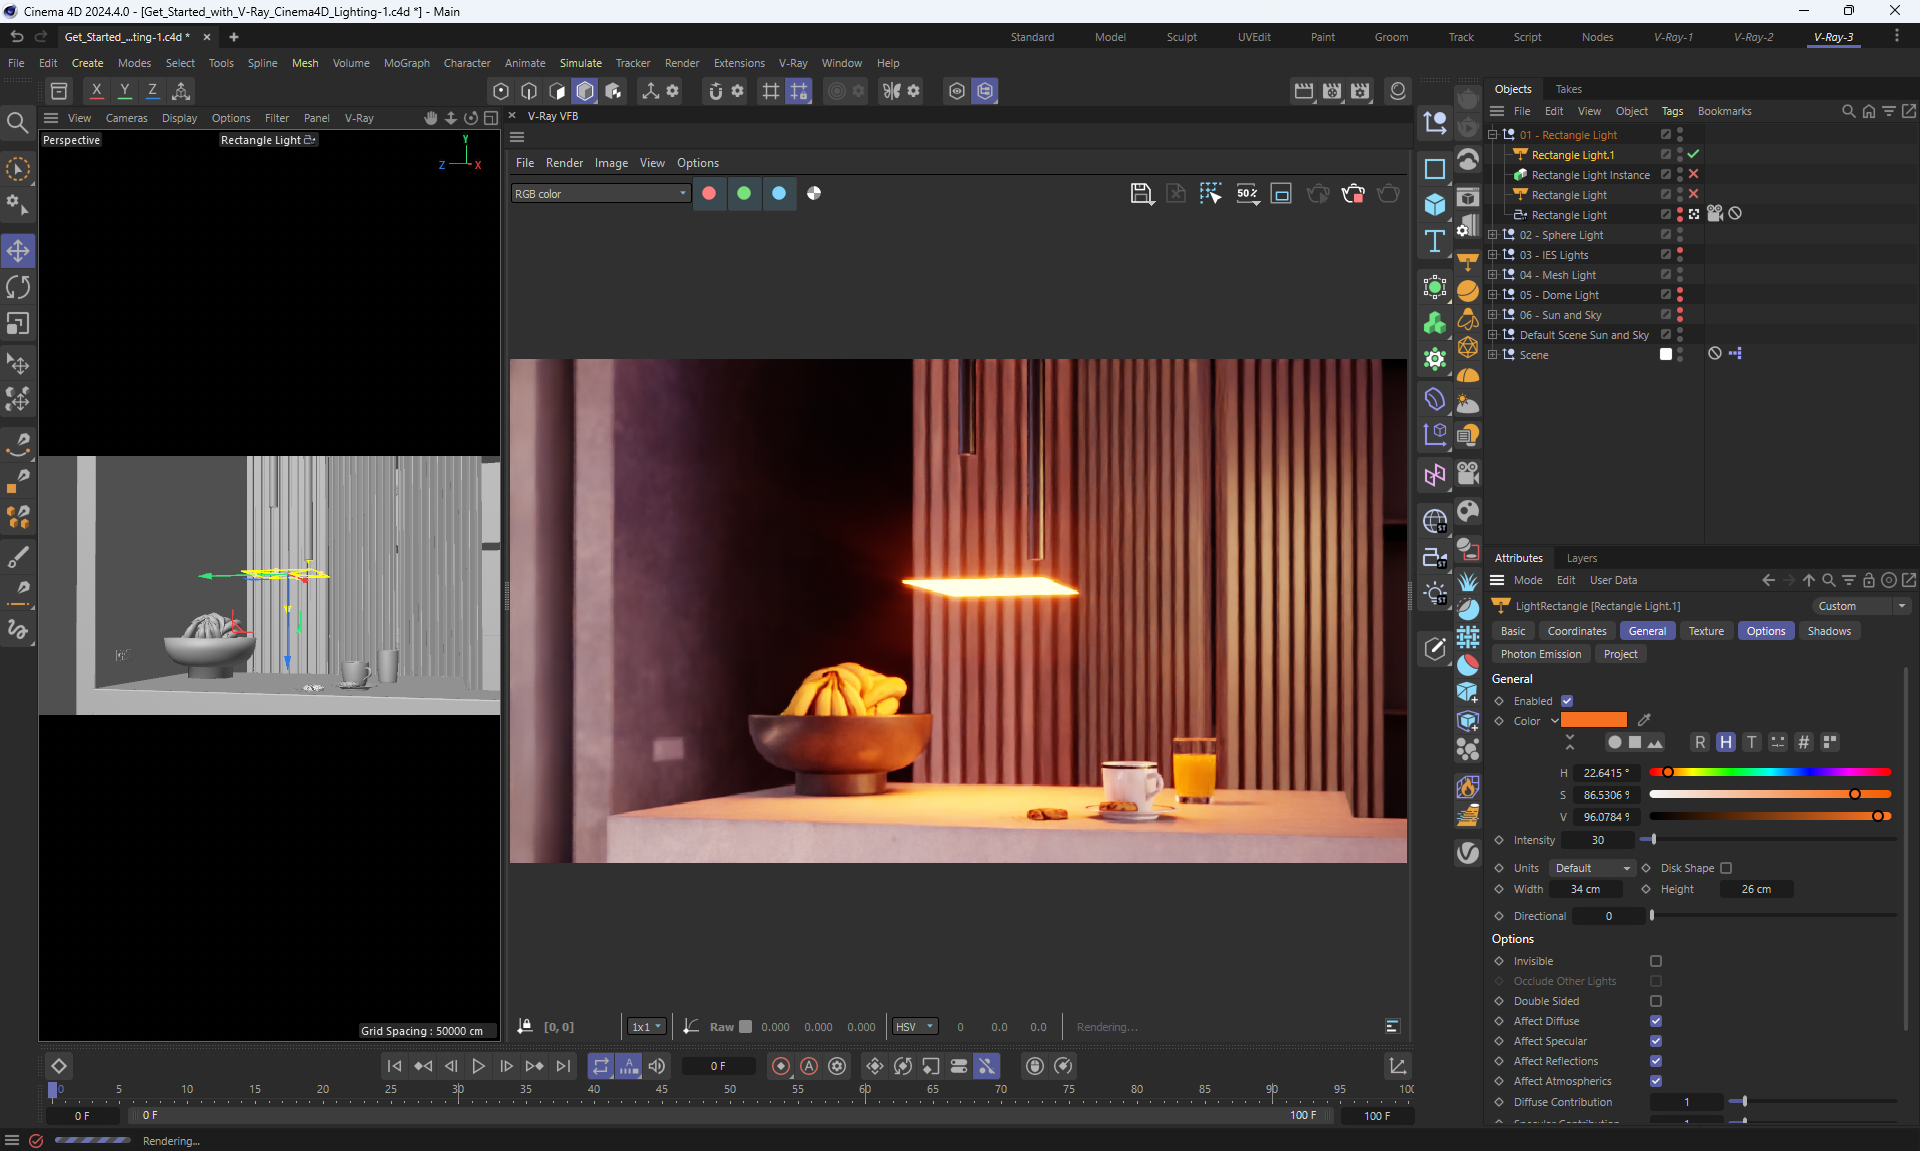The height and width of the screenshot is (1151, 1920).
Task: Open the RGB color channel dropdown
Action: click(600, 194)
